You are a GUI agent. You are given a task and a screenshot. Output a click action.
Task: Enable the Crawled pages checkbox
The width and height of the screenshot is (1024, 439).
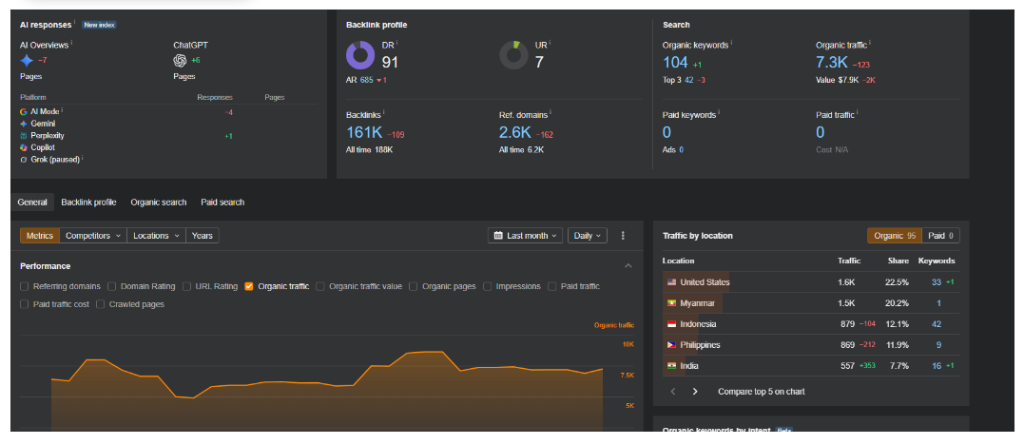click(101, 304)
